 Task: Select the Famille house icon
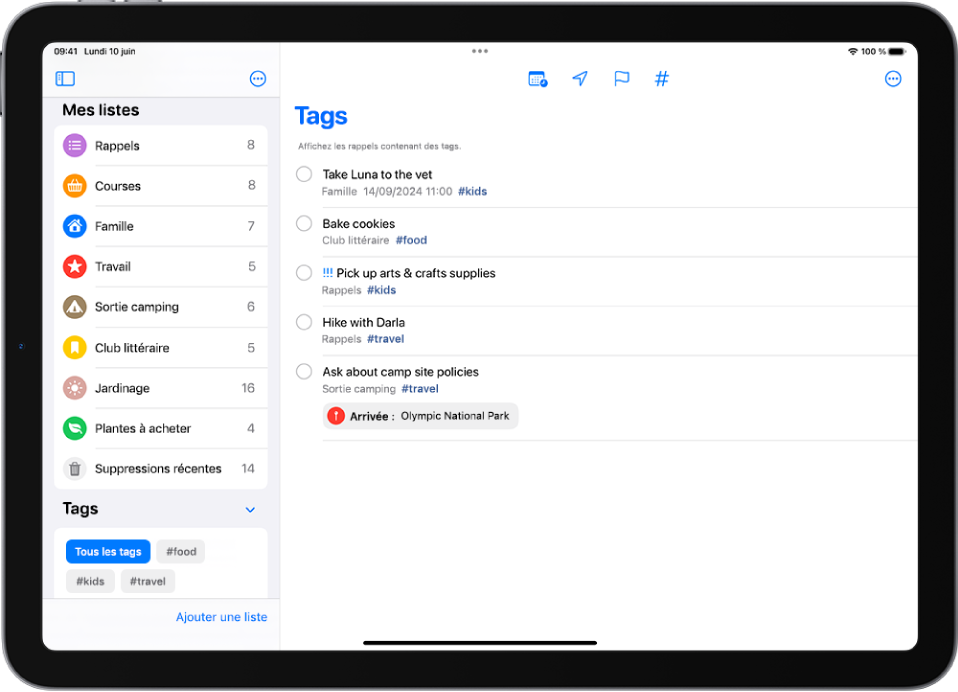[74, 226]
